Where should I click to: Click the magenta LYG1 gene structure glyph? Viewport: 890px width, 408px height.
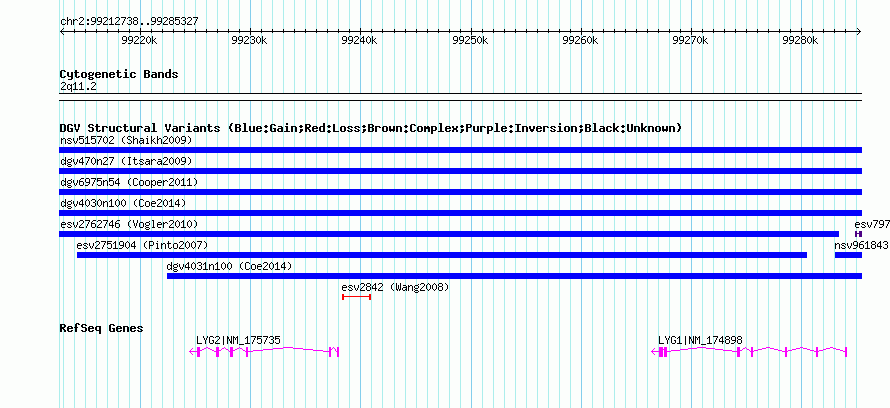749,352
